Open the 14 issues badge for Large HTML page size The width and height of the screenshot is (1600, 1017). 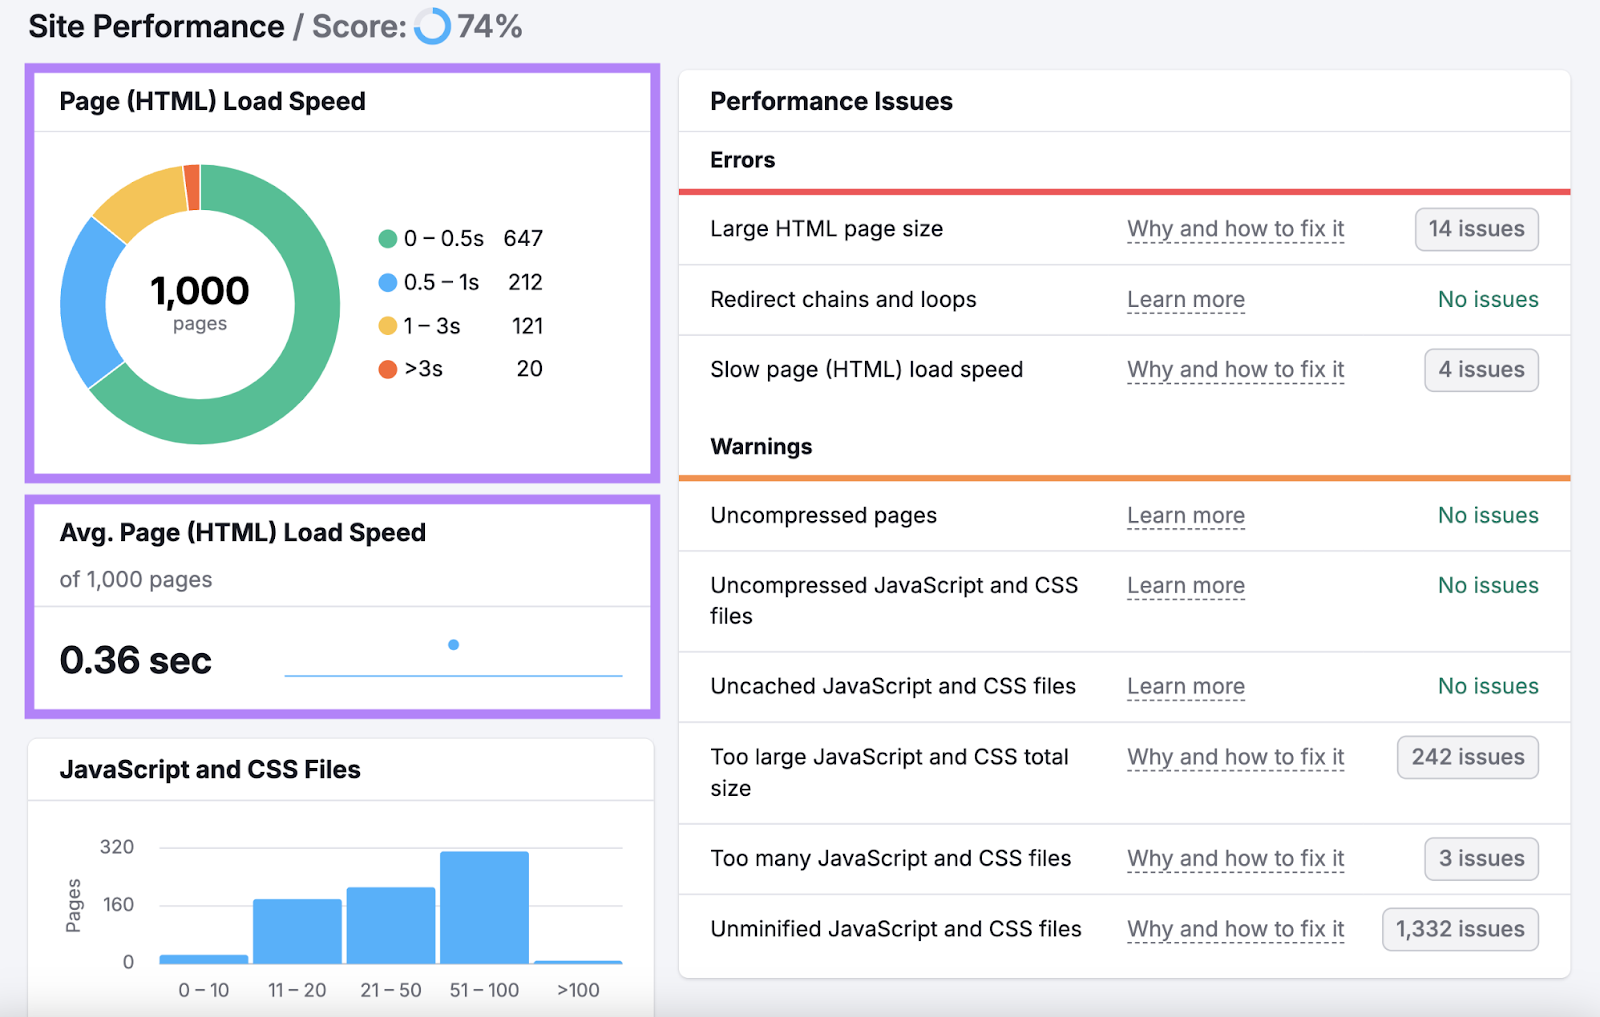1476,229
